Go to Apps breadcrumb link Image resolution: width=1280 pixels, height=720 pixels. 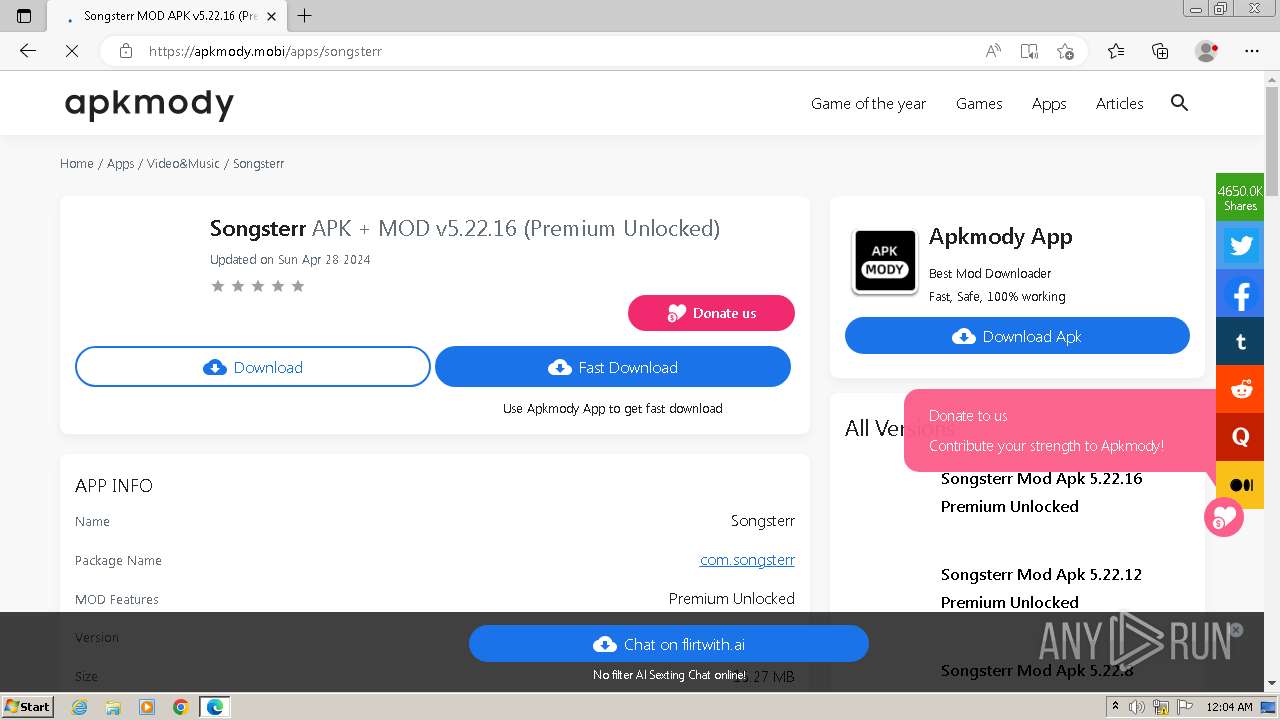[120, 163]
